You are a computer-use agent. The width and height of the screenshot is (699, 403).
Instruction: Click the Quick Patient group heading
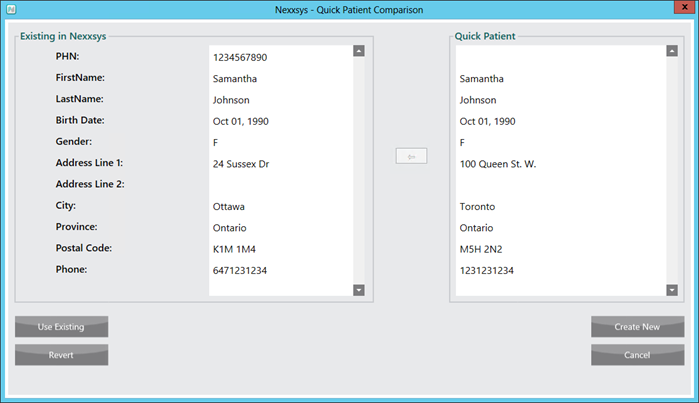click(485, 36)
